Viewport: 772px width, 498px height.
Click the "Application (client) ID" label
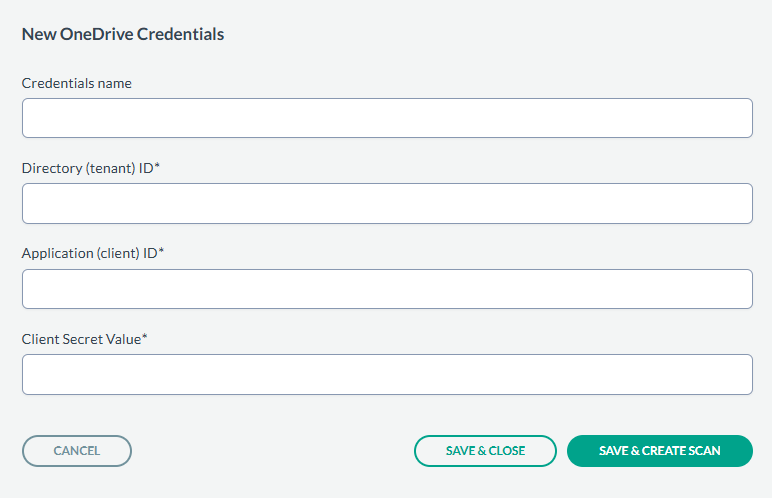tap(89, 253)
